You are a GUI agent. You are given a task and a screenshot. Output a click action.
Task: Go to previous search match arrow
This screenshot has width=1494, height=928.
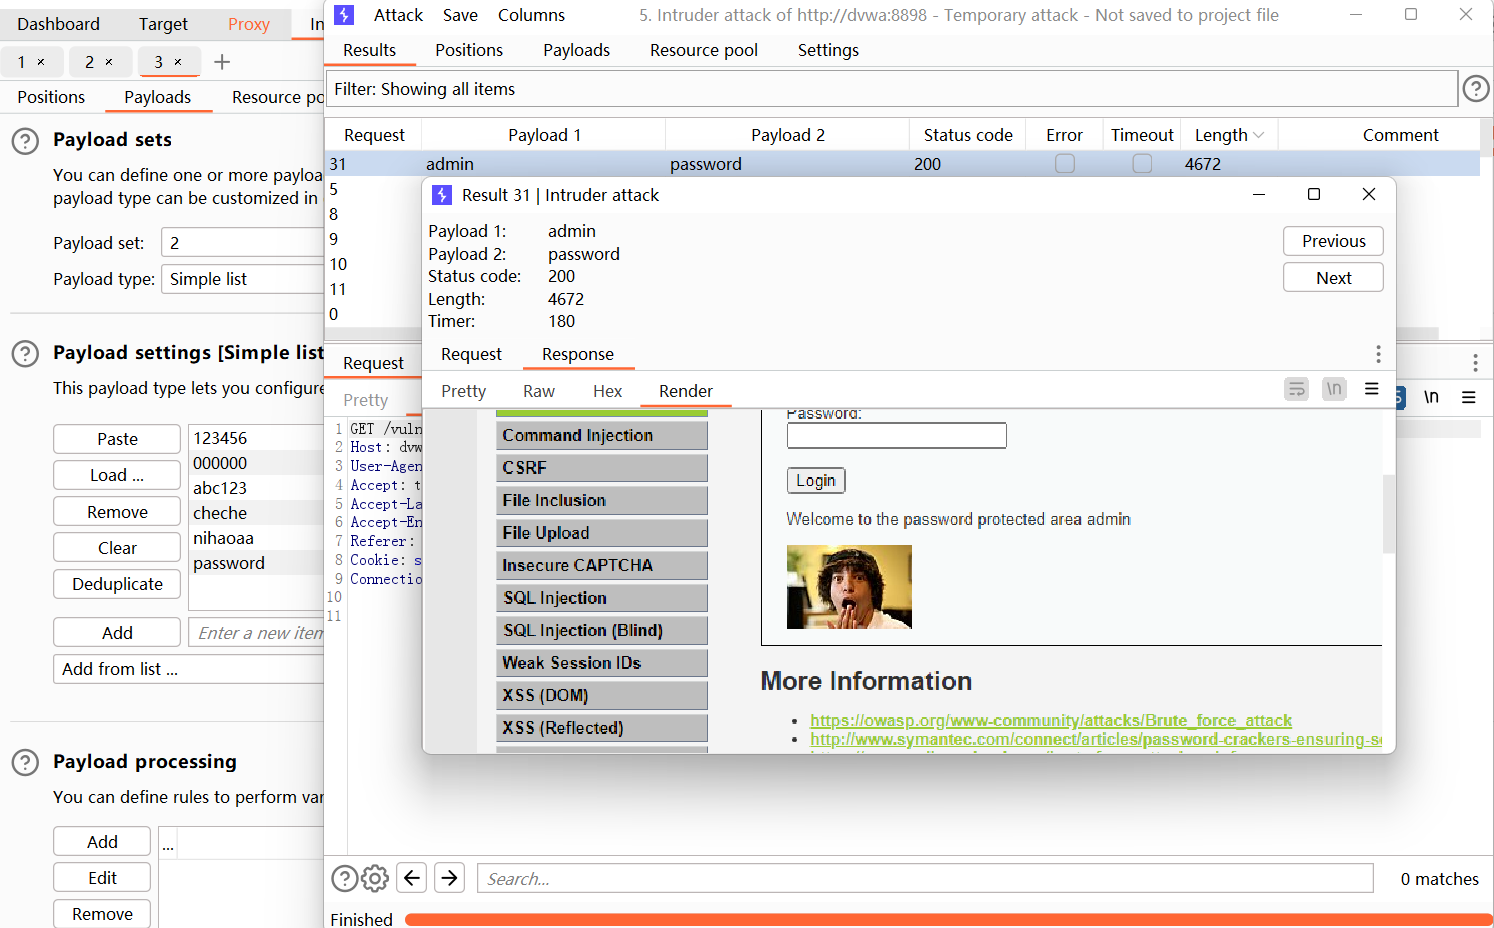412,878
